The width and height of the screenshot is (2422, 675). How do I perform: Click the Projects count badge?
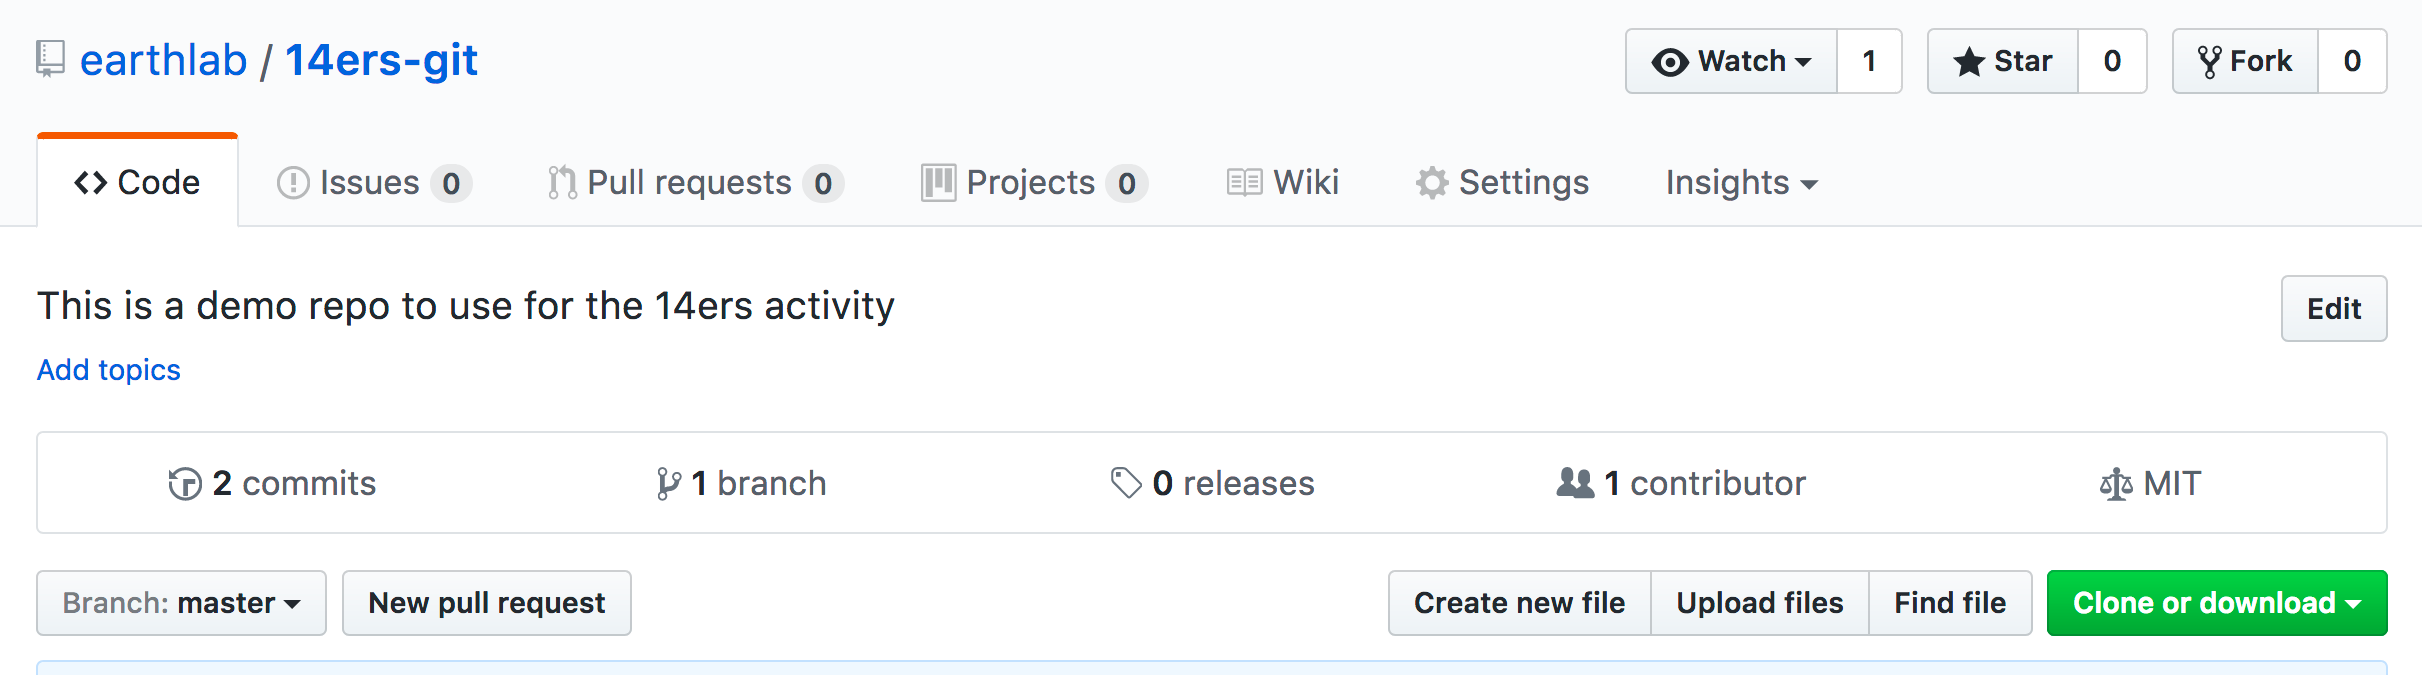(1127, 183)
